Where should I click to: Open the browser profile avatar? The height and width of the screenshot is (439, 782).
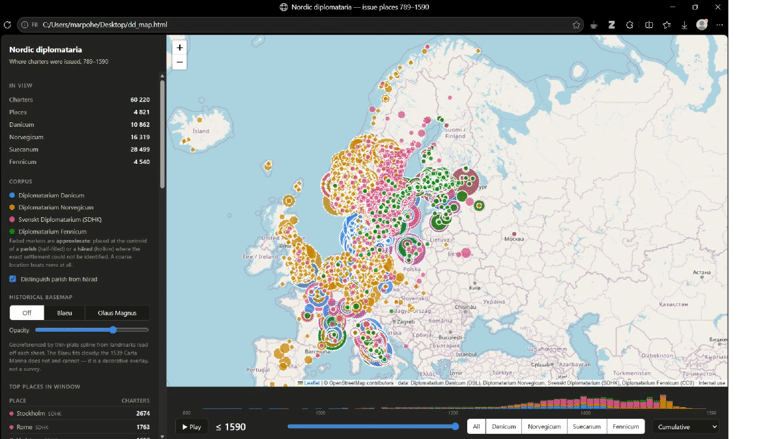pyautogui.click(x=702, y=24)
